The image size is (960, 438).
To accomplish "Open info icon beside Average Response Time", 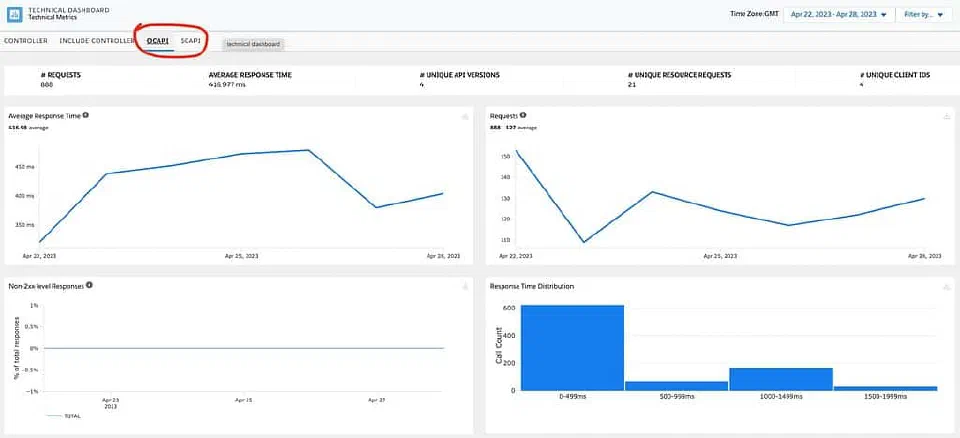I will (x=86, y=115).
